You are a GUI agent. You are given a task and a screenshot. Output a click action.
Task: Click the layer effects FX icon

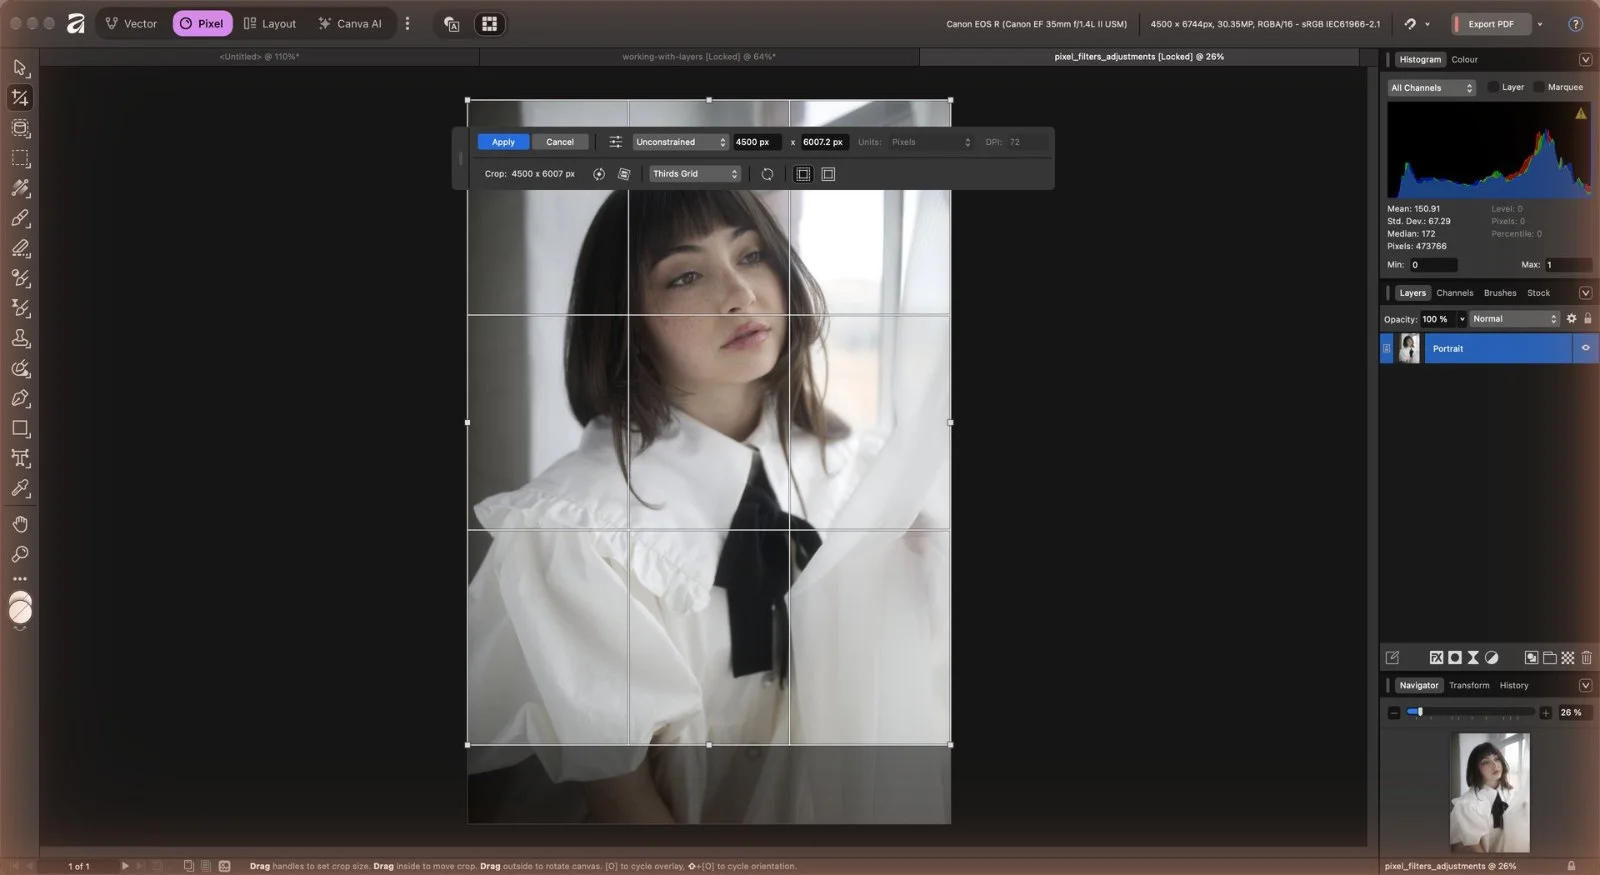coord(1436,657)
